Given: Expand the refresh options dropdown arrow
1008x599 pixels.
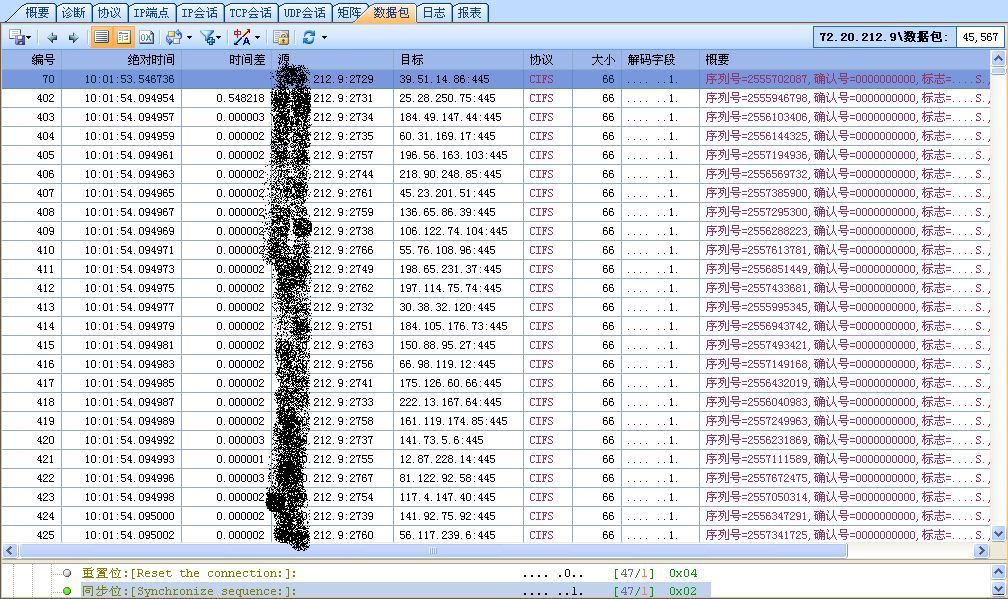Looking at the screenshot, I should 323,38.
